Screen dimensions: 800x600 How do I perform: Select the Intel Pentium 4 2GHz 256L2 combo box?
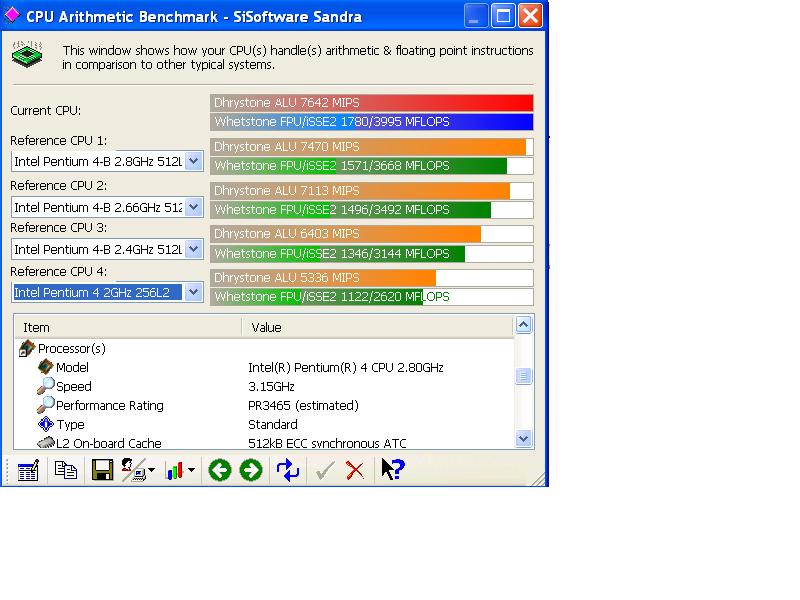tap(107, 292)
